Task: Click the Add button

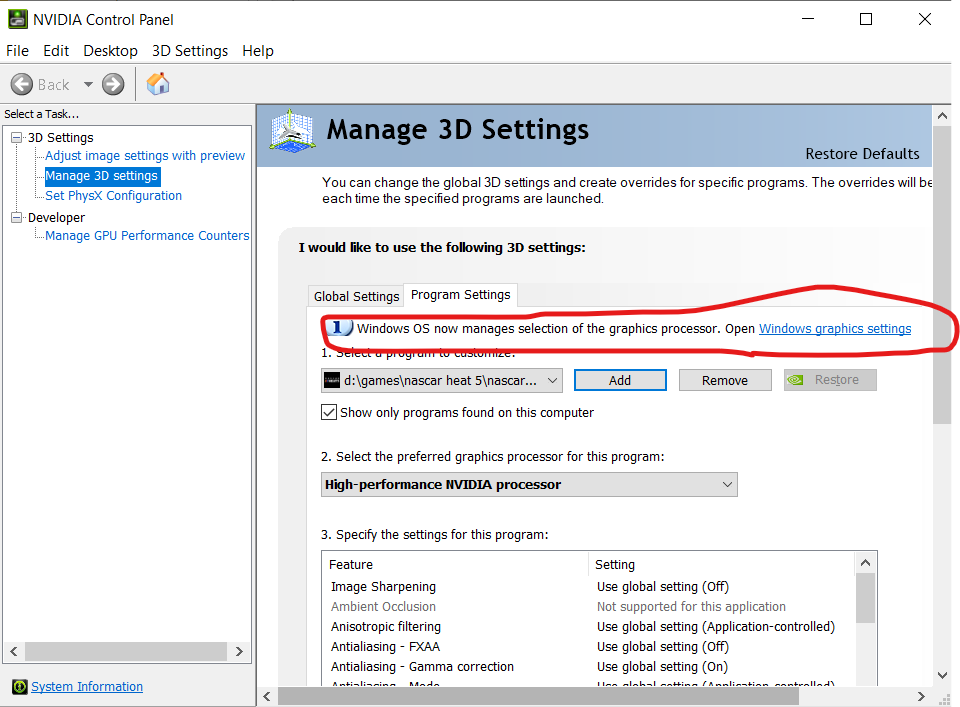Action: click(x=620, y=380)
